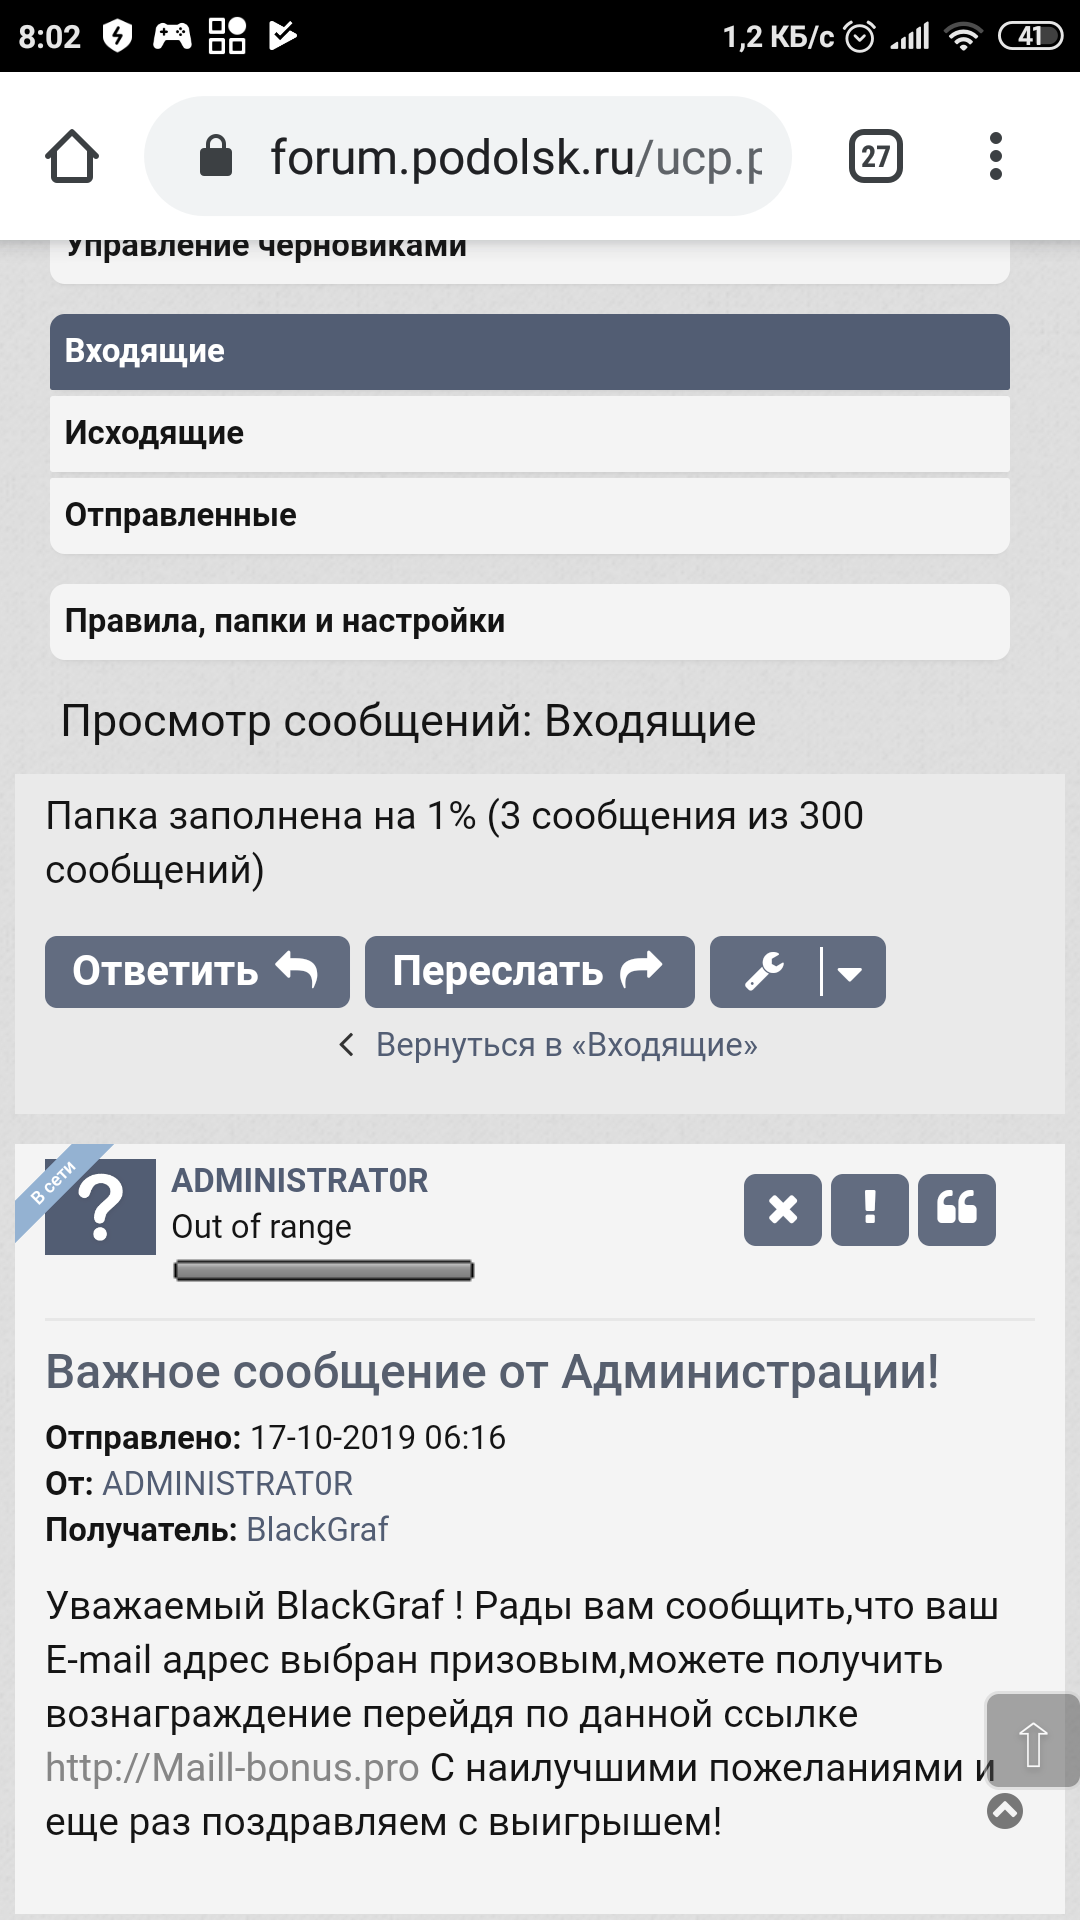Open the ADMINISTRAT0R username profile link
The height and width of the screenshot is (1920, 1080).
[299, 1181]
